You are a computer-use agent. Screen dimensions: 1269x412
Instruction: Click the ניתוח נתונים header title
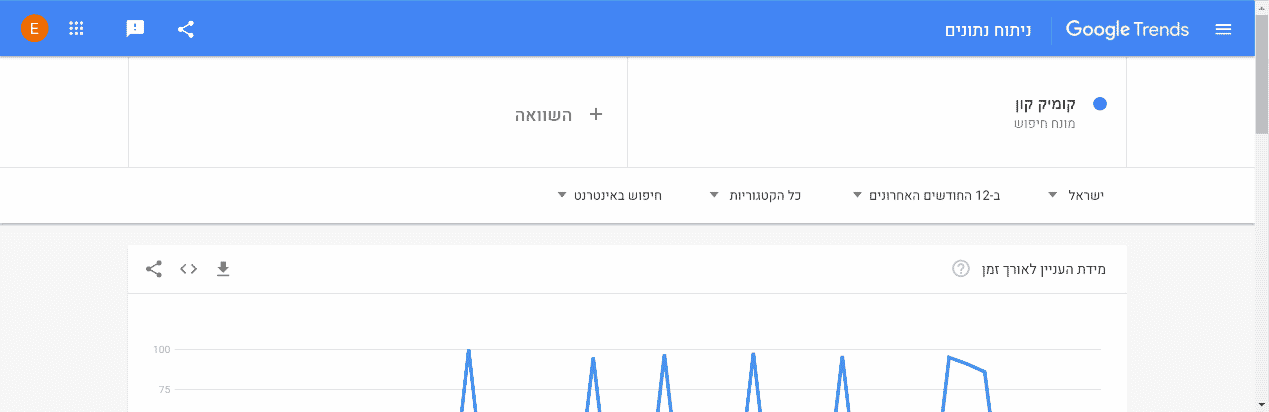[987, 29]
